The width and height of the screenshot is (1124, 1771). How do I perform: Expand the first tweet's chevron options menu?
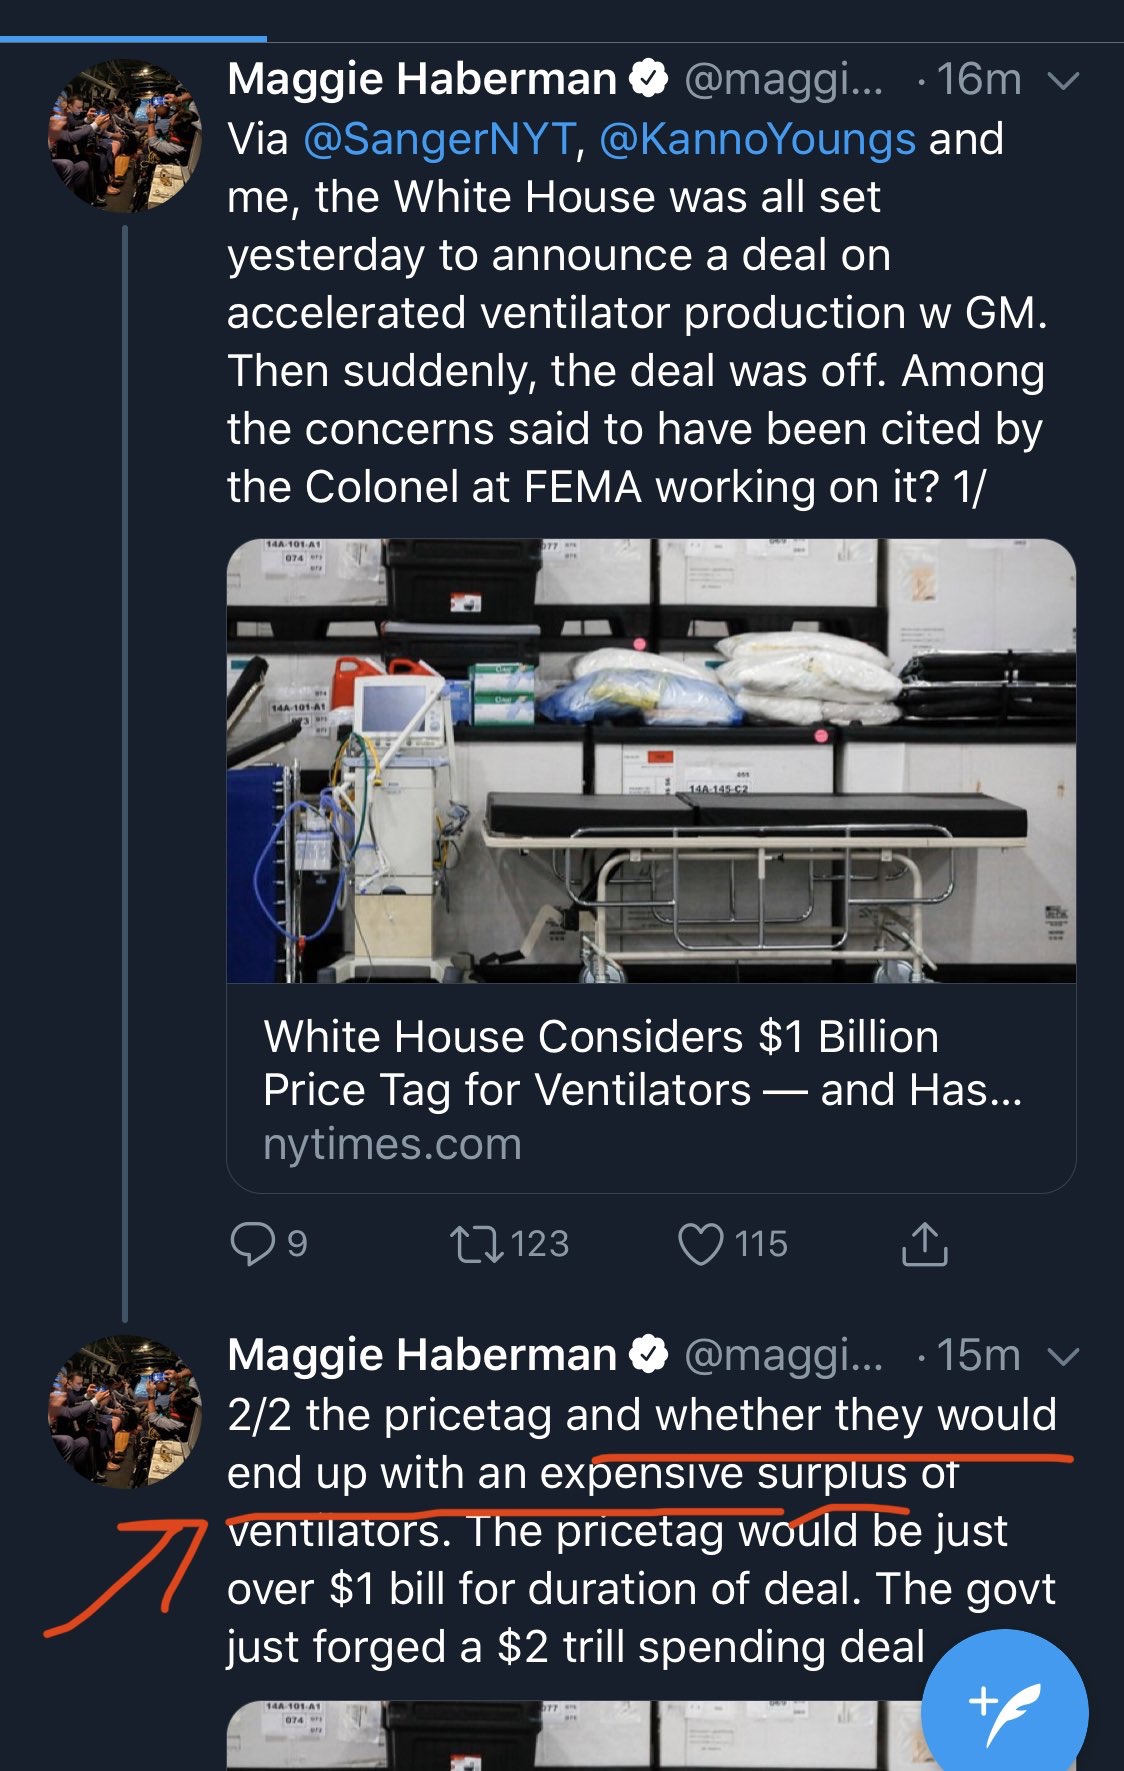1064,80
